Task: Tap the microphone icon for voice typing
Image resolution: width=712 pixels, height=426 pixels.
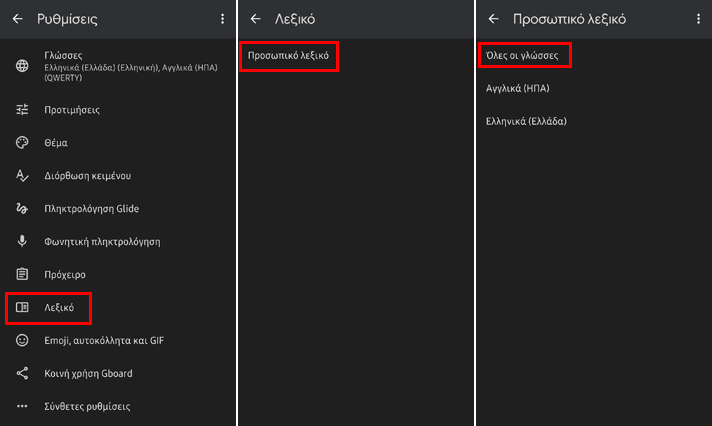Action: tap(22, 241)
